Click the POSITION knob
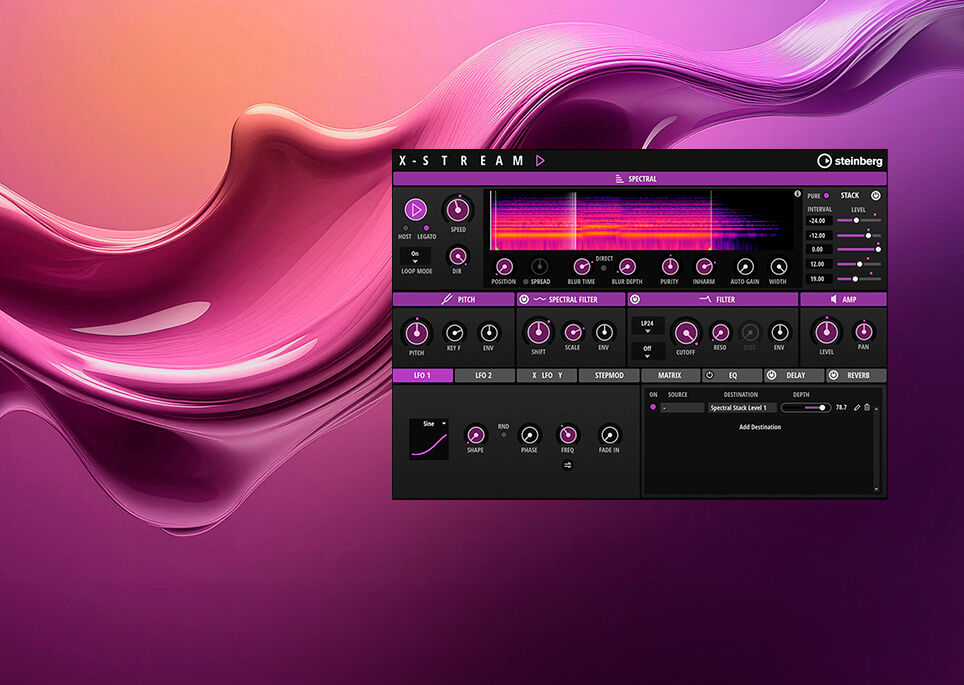 coord(504,267)
